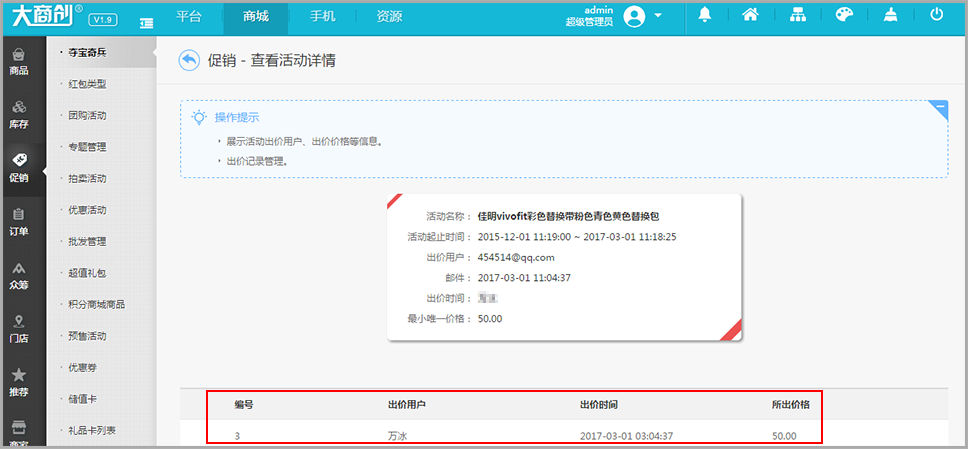Select 预售活动 in the submenu
This screenshot has height=450, width=968.
click(87, 336)
